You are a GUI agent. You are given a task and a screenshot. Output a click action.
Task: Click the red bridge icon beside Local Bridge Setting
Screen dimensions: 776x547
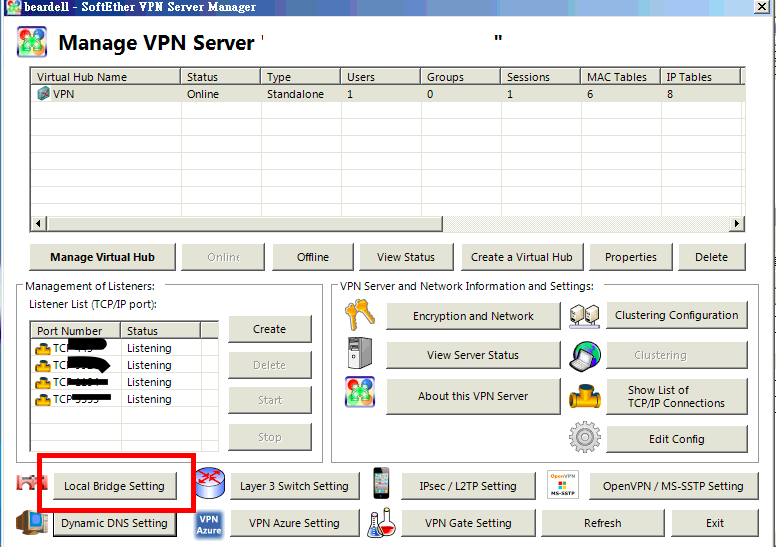pyautogui.click(x=32, y=482)
